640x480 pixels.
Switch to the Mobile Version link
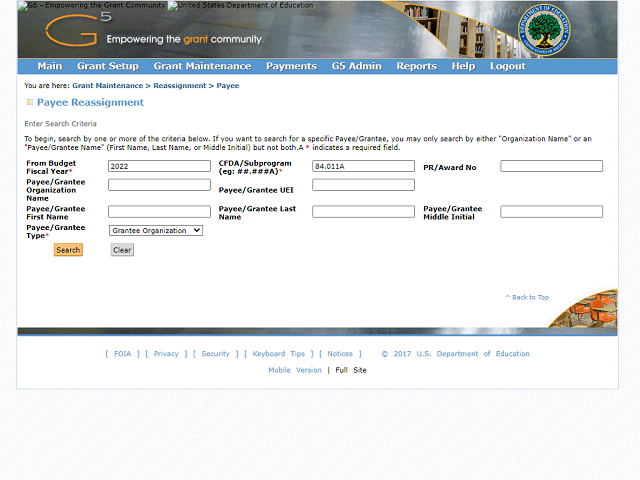(295, 370)
